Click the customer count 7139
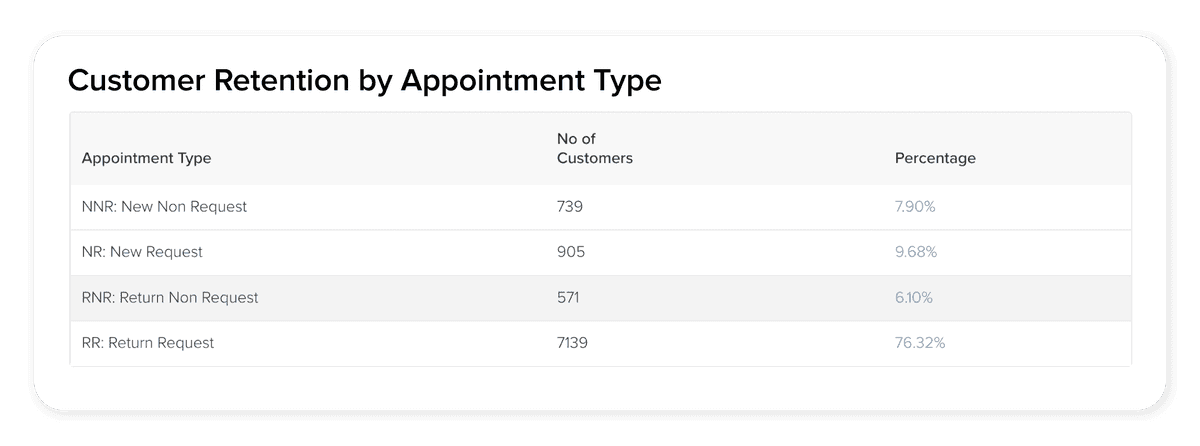The width and height of the screenshot is (1200, 446). [x=574, y=343]
